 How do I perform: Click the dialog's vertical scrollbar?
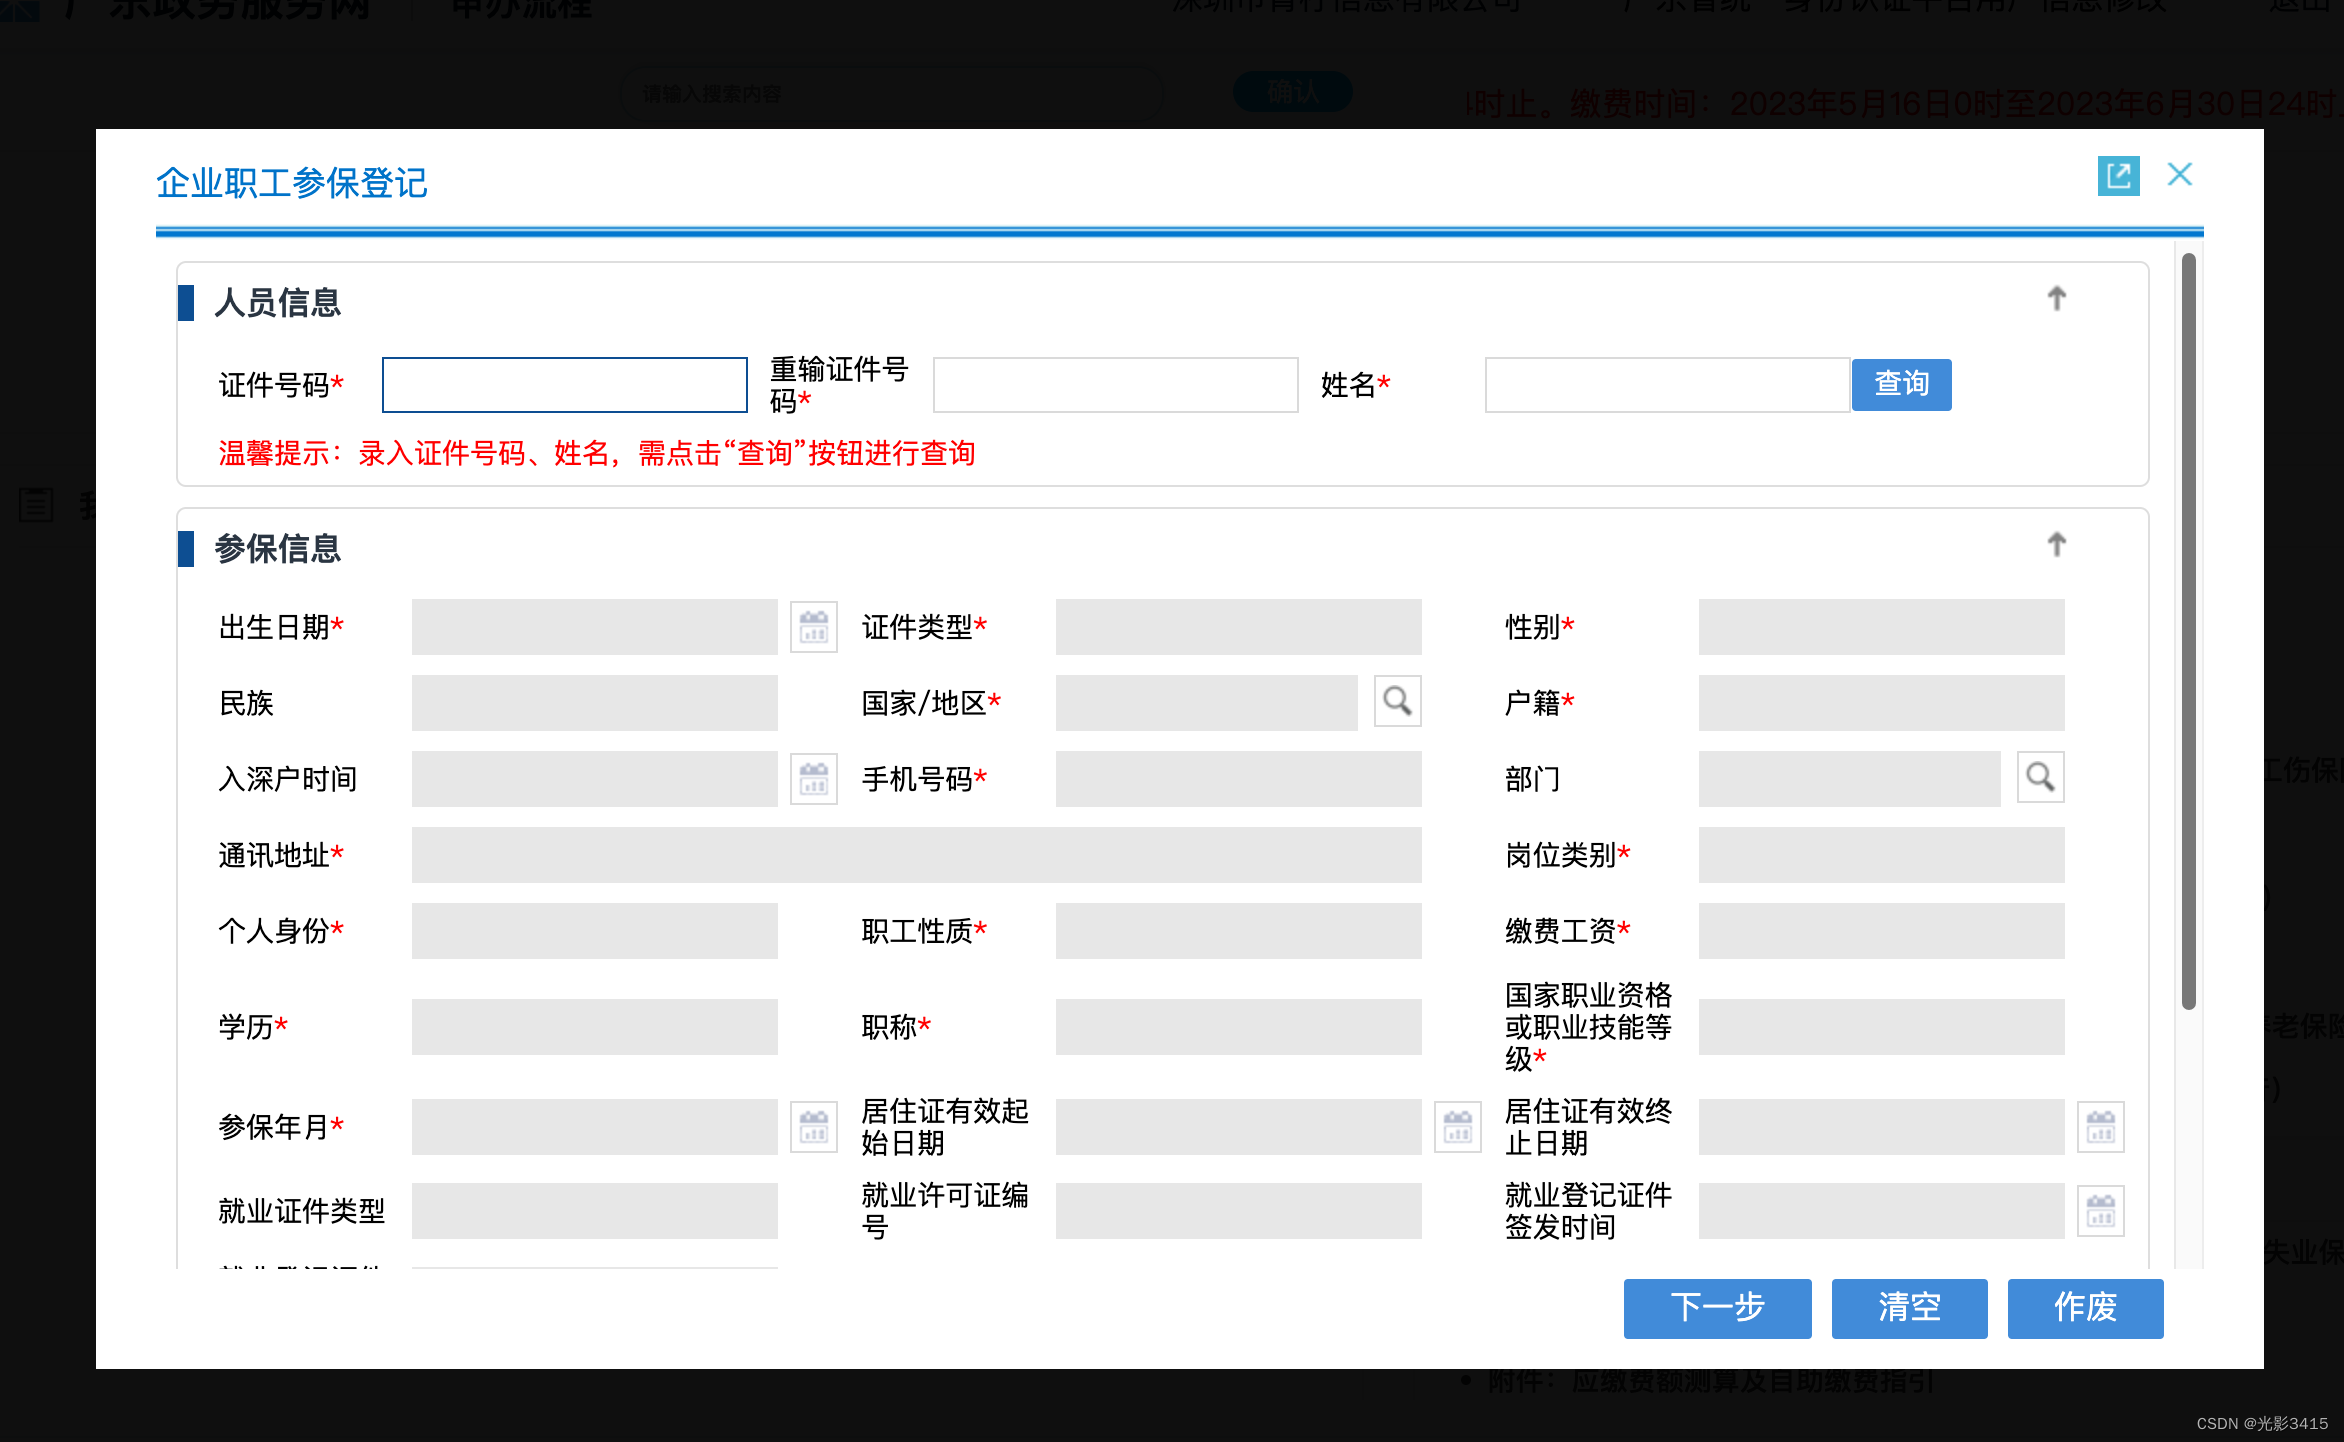click(2188, 630)
